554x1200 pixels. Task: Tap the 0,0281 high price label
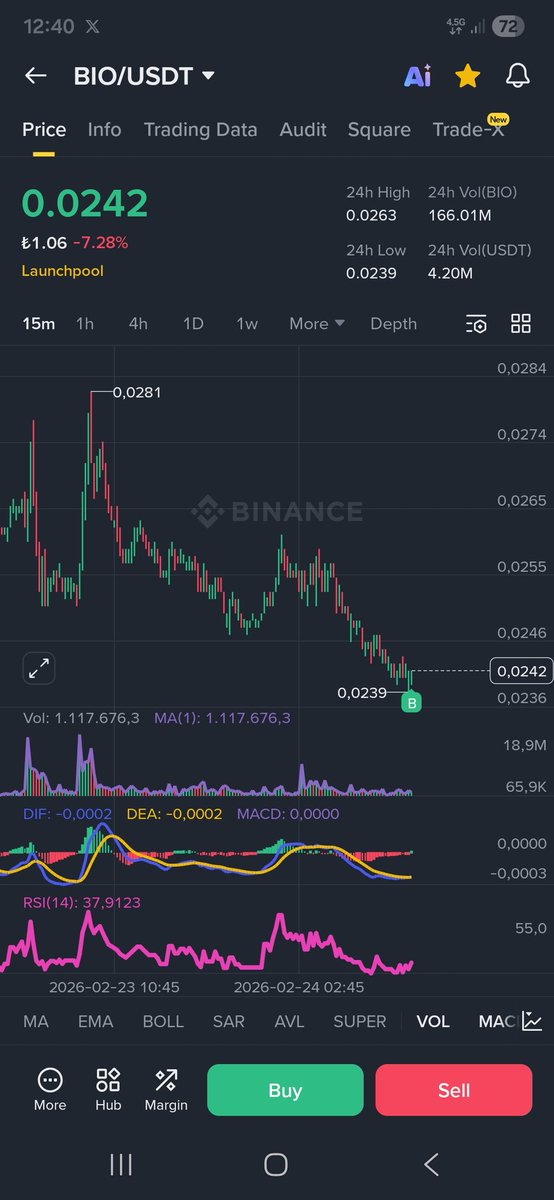(x=137, y=393)
